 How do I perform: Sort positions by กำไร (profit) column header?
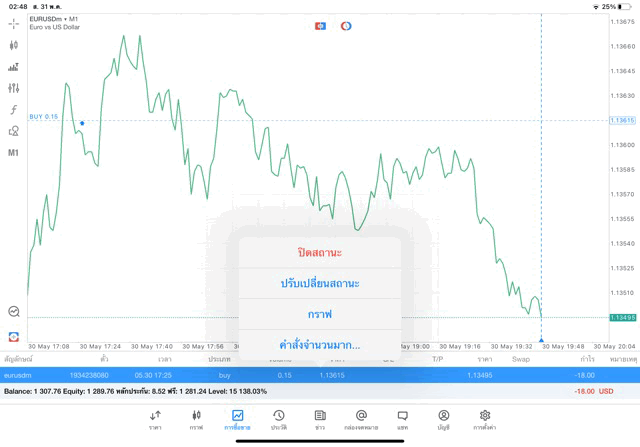pyautogui.click(x=587, y=358)
